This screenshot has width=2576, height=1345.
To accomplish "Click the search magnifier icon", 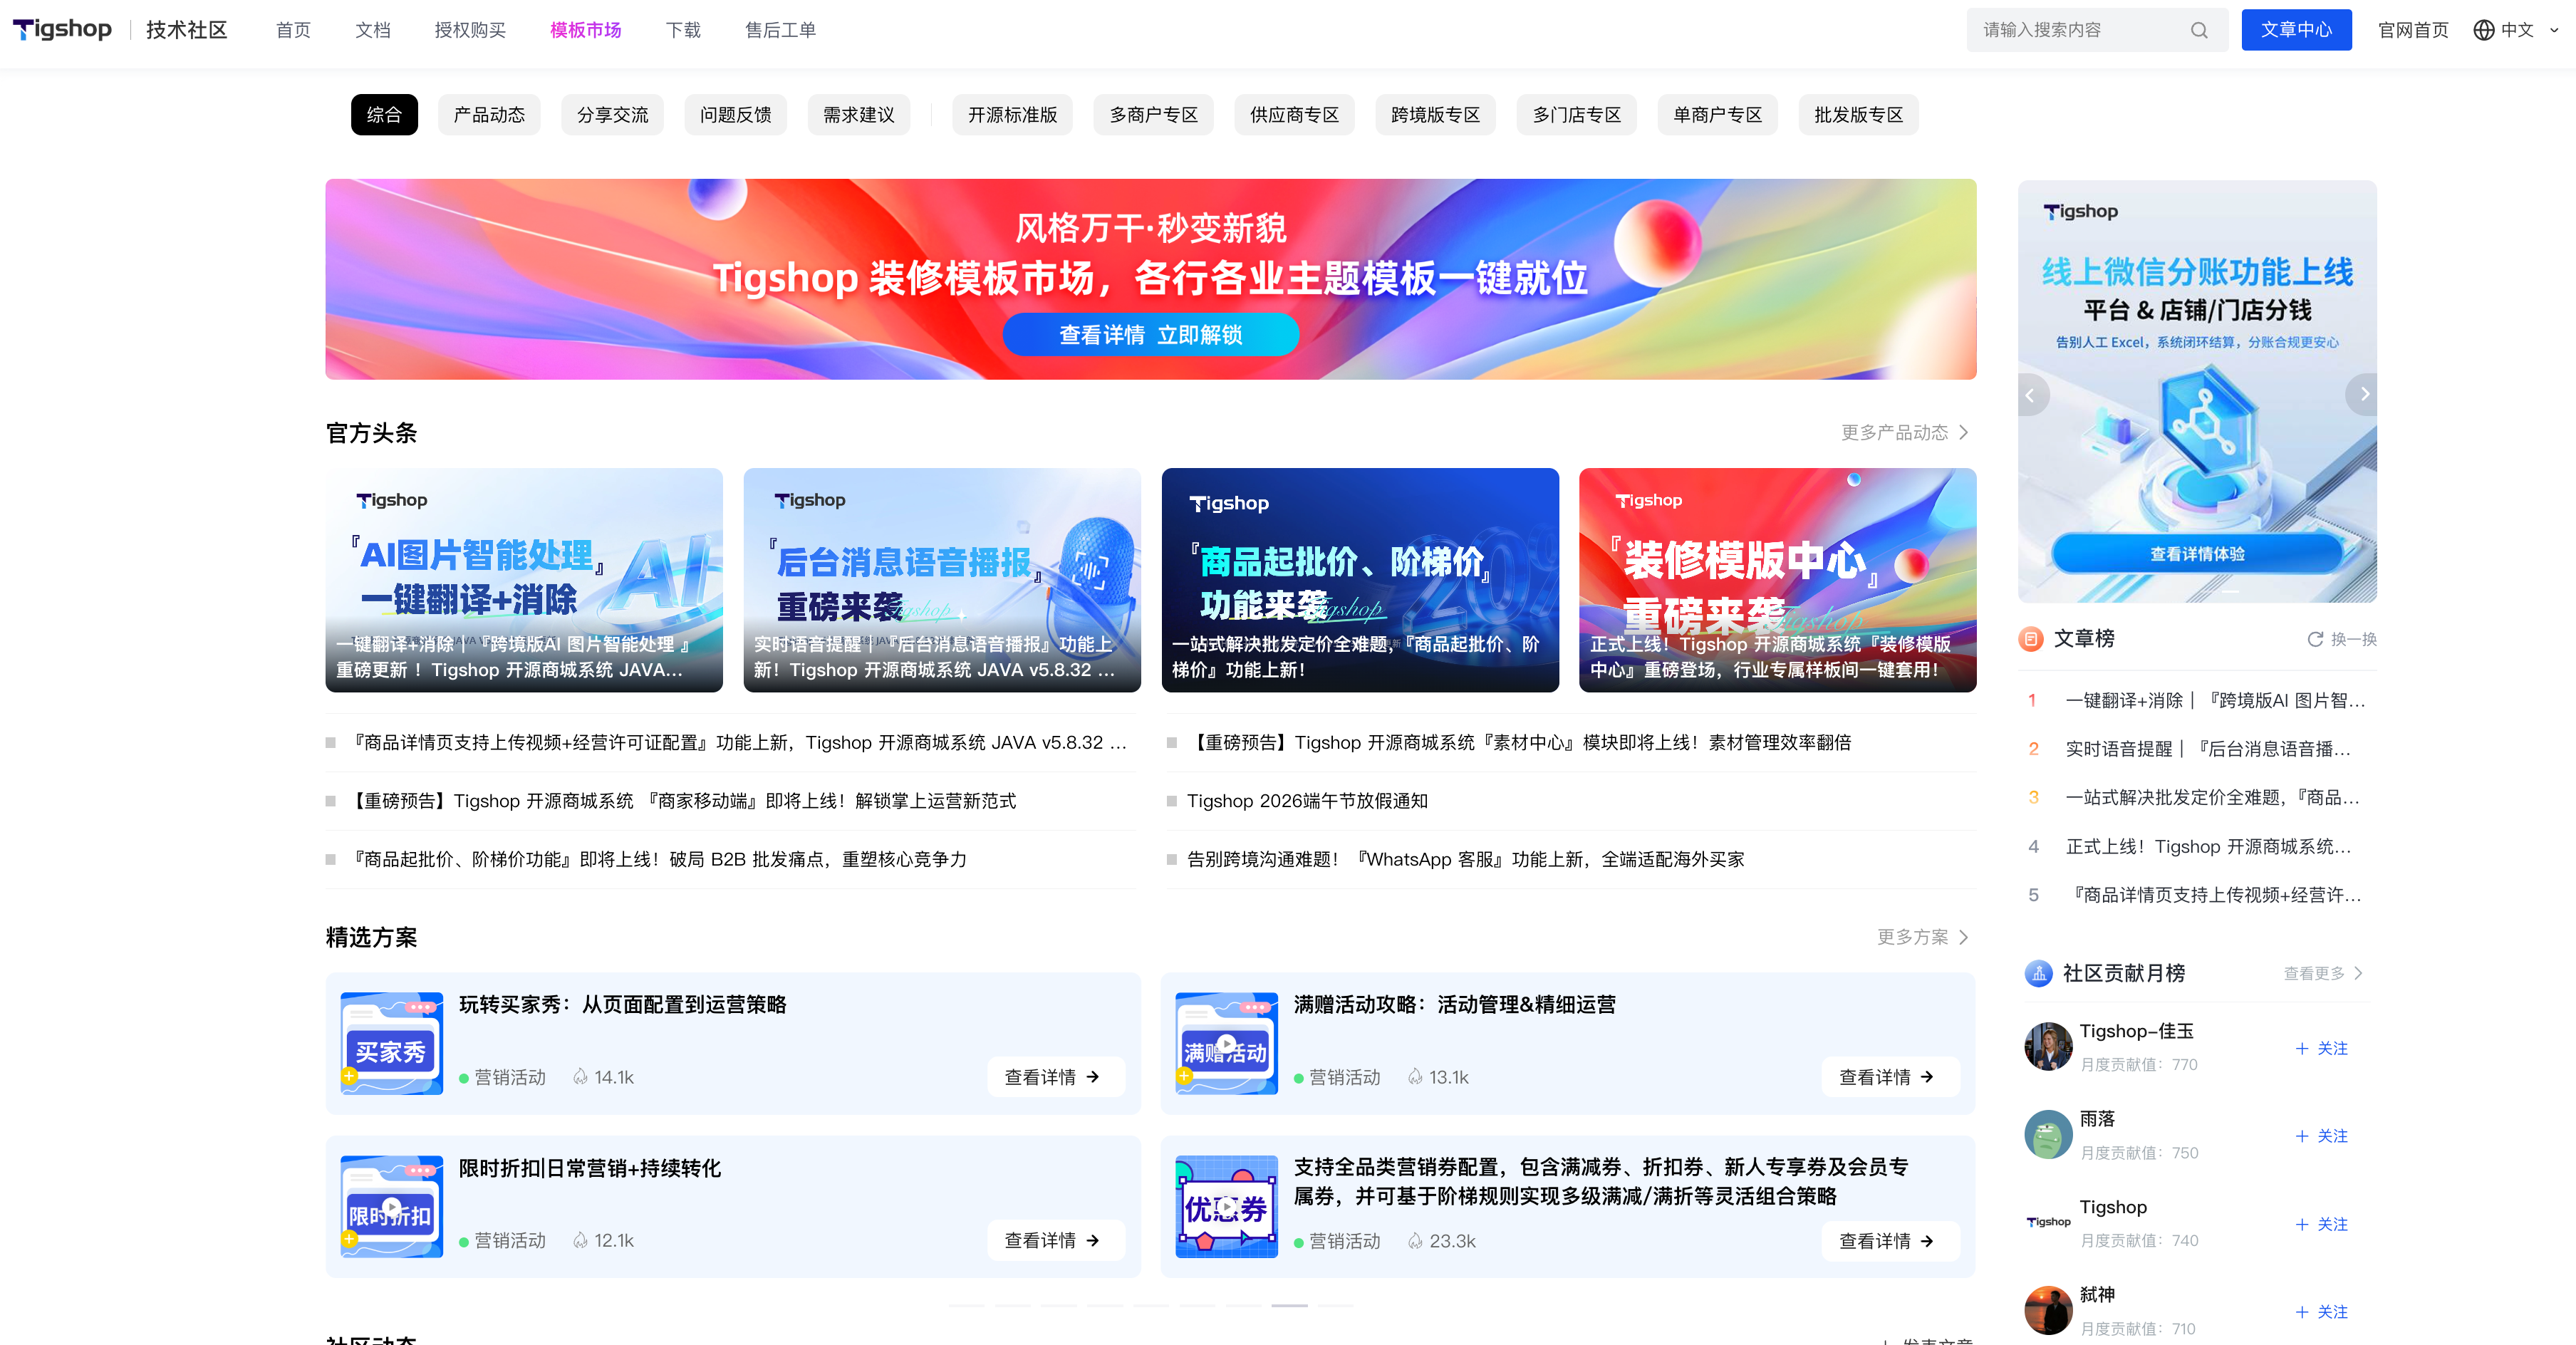I will 2198,30.
